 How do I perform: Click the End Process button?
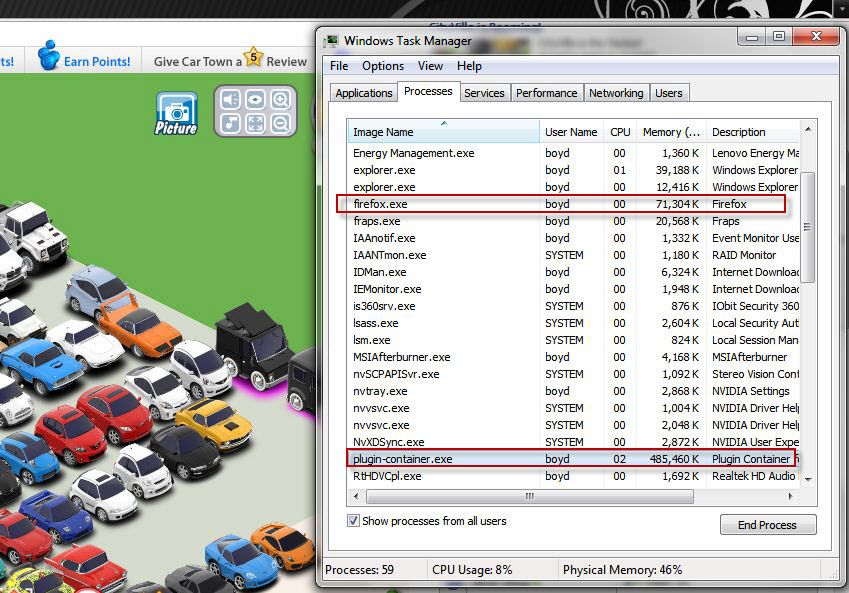(768, 525)
